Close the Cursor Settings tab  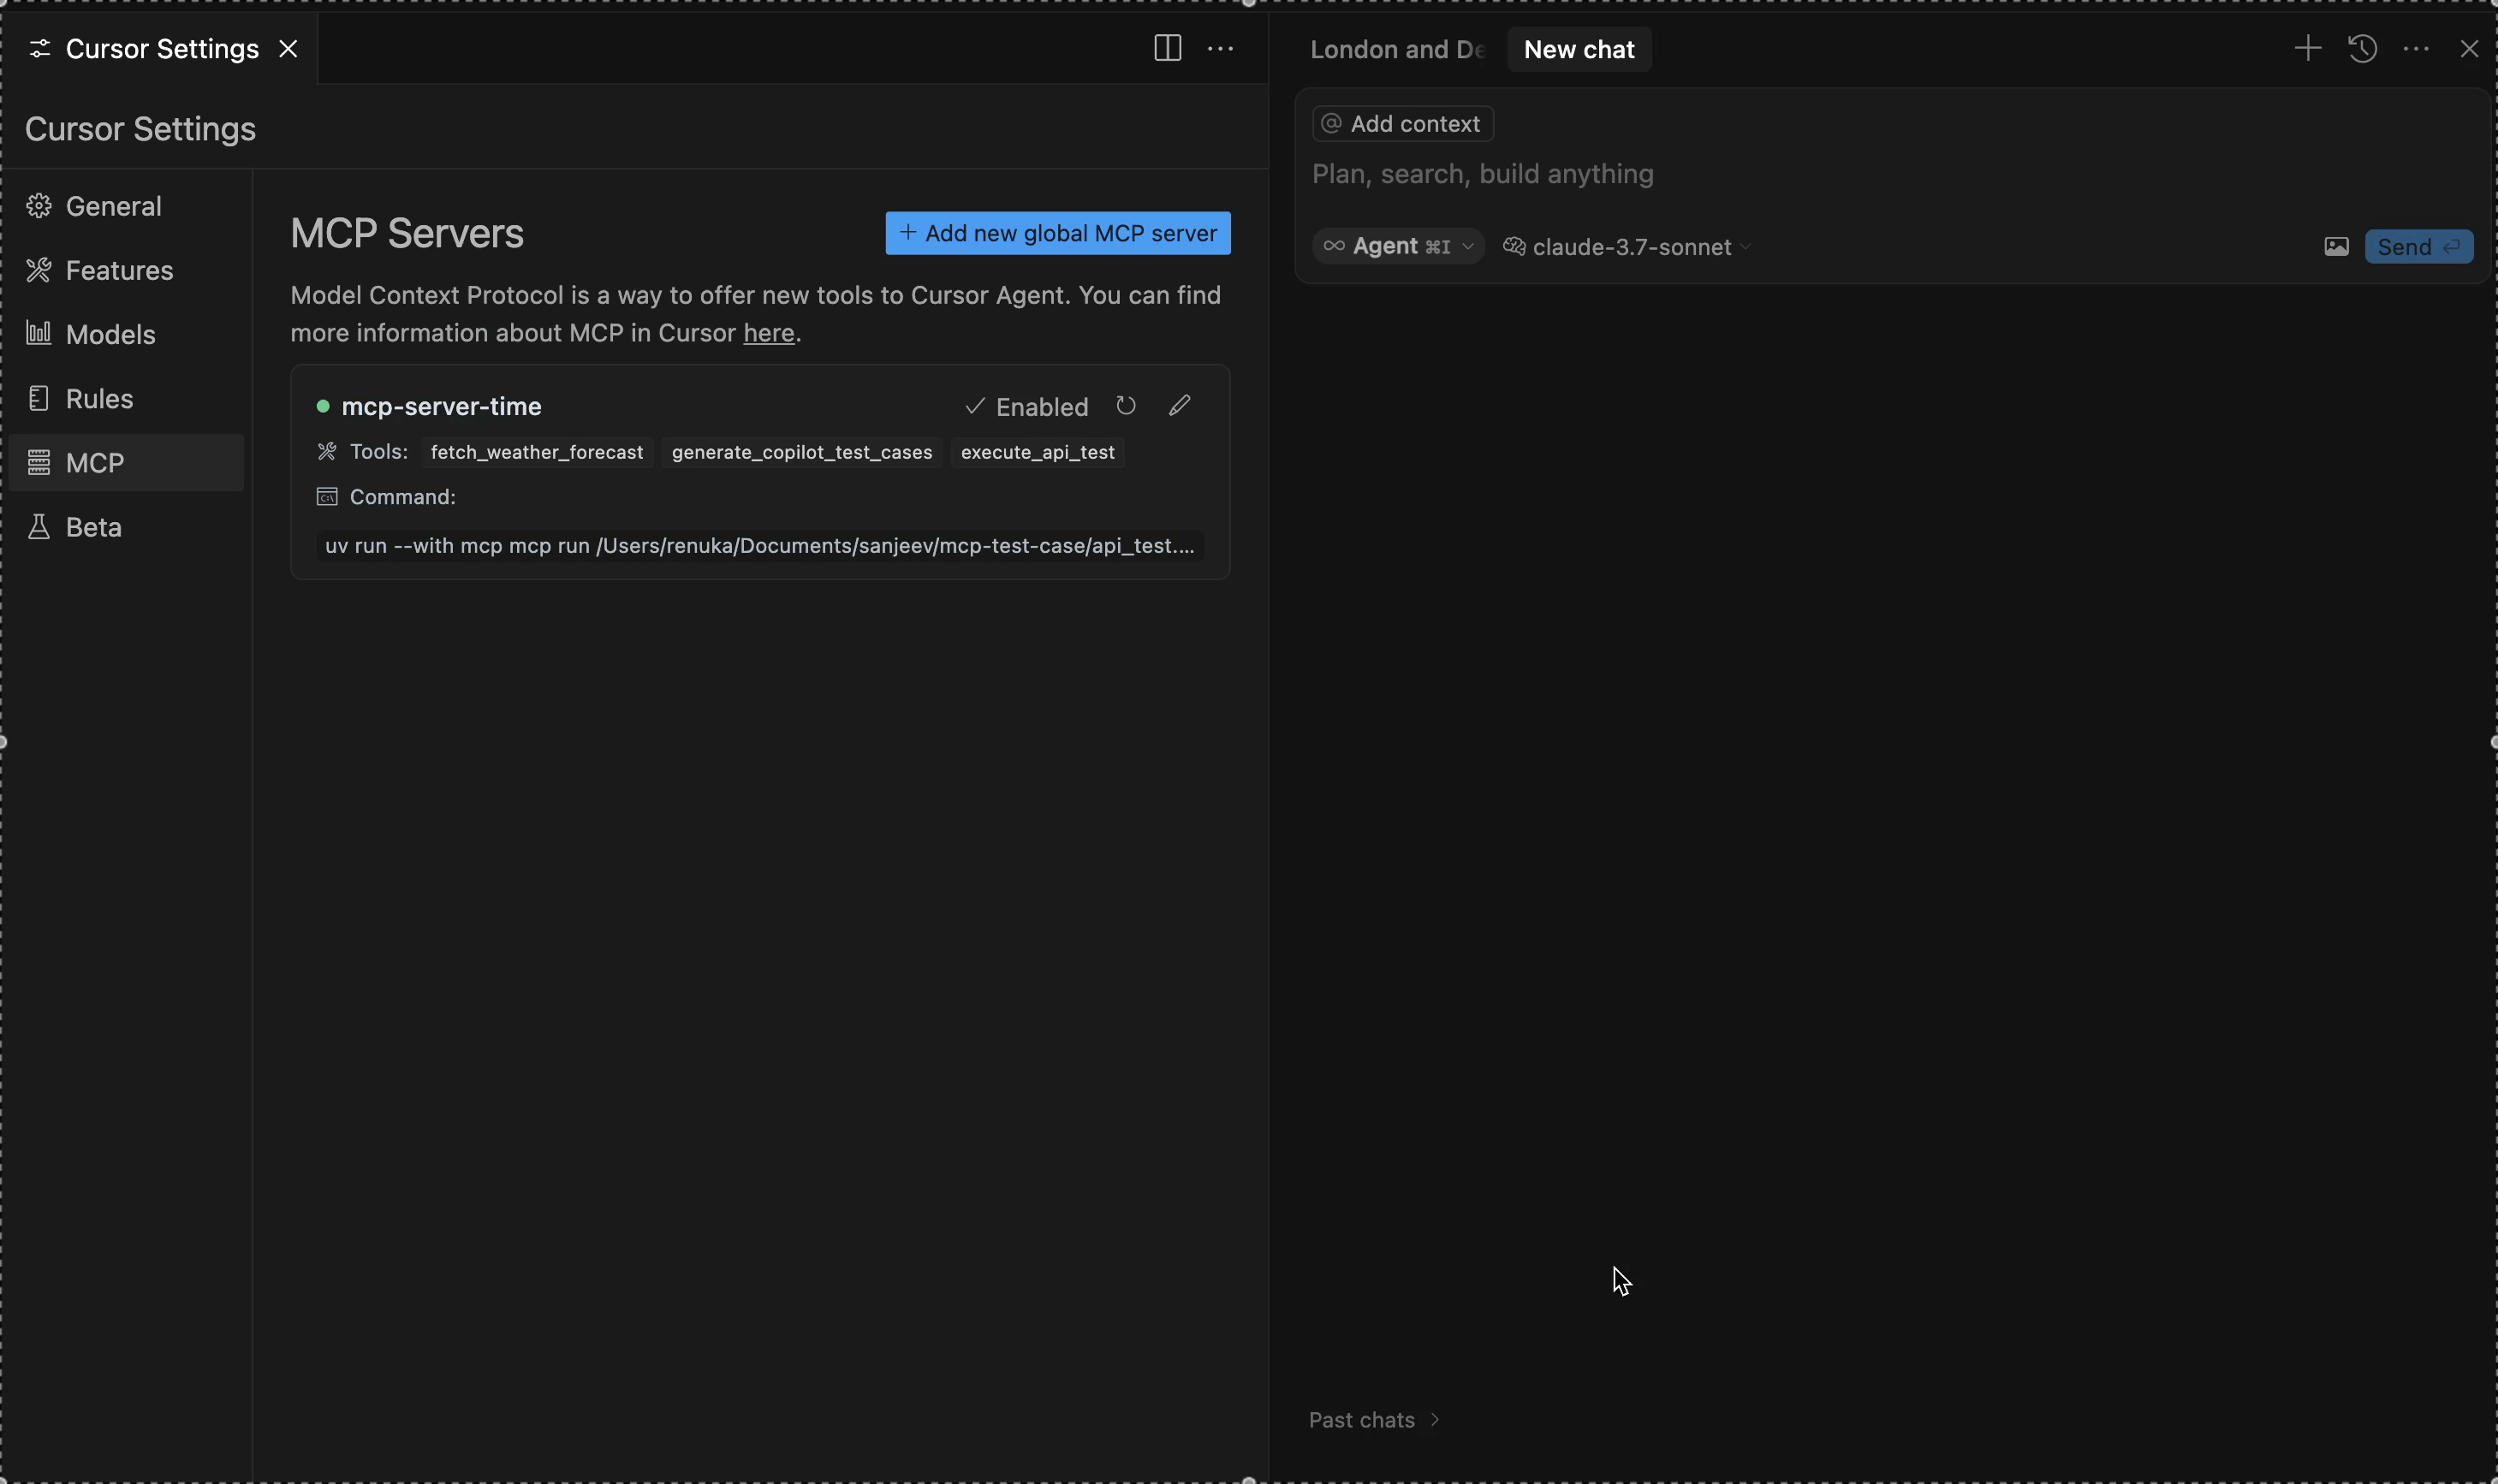click(289, 49)
